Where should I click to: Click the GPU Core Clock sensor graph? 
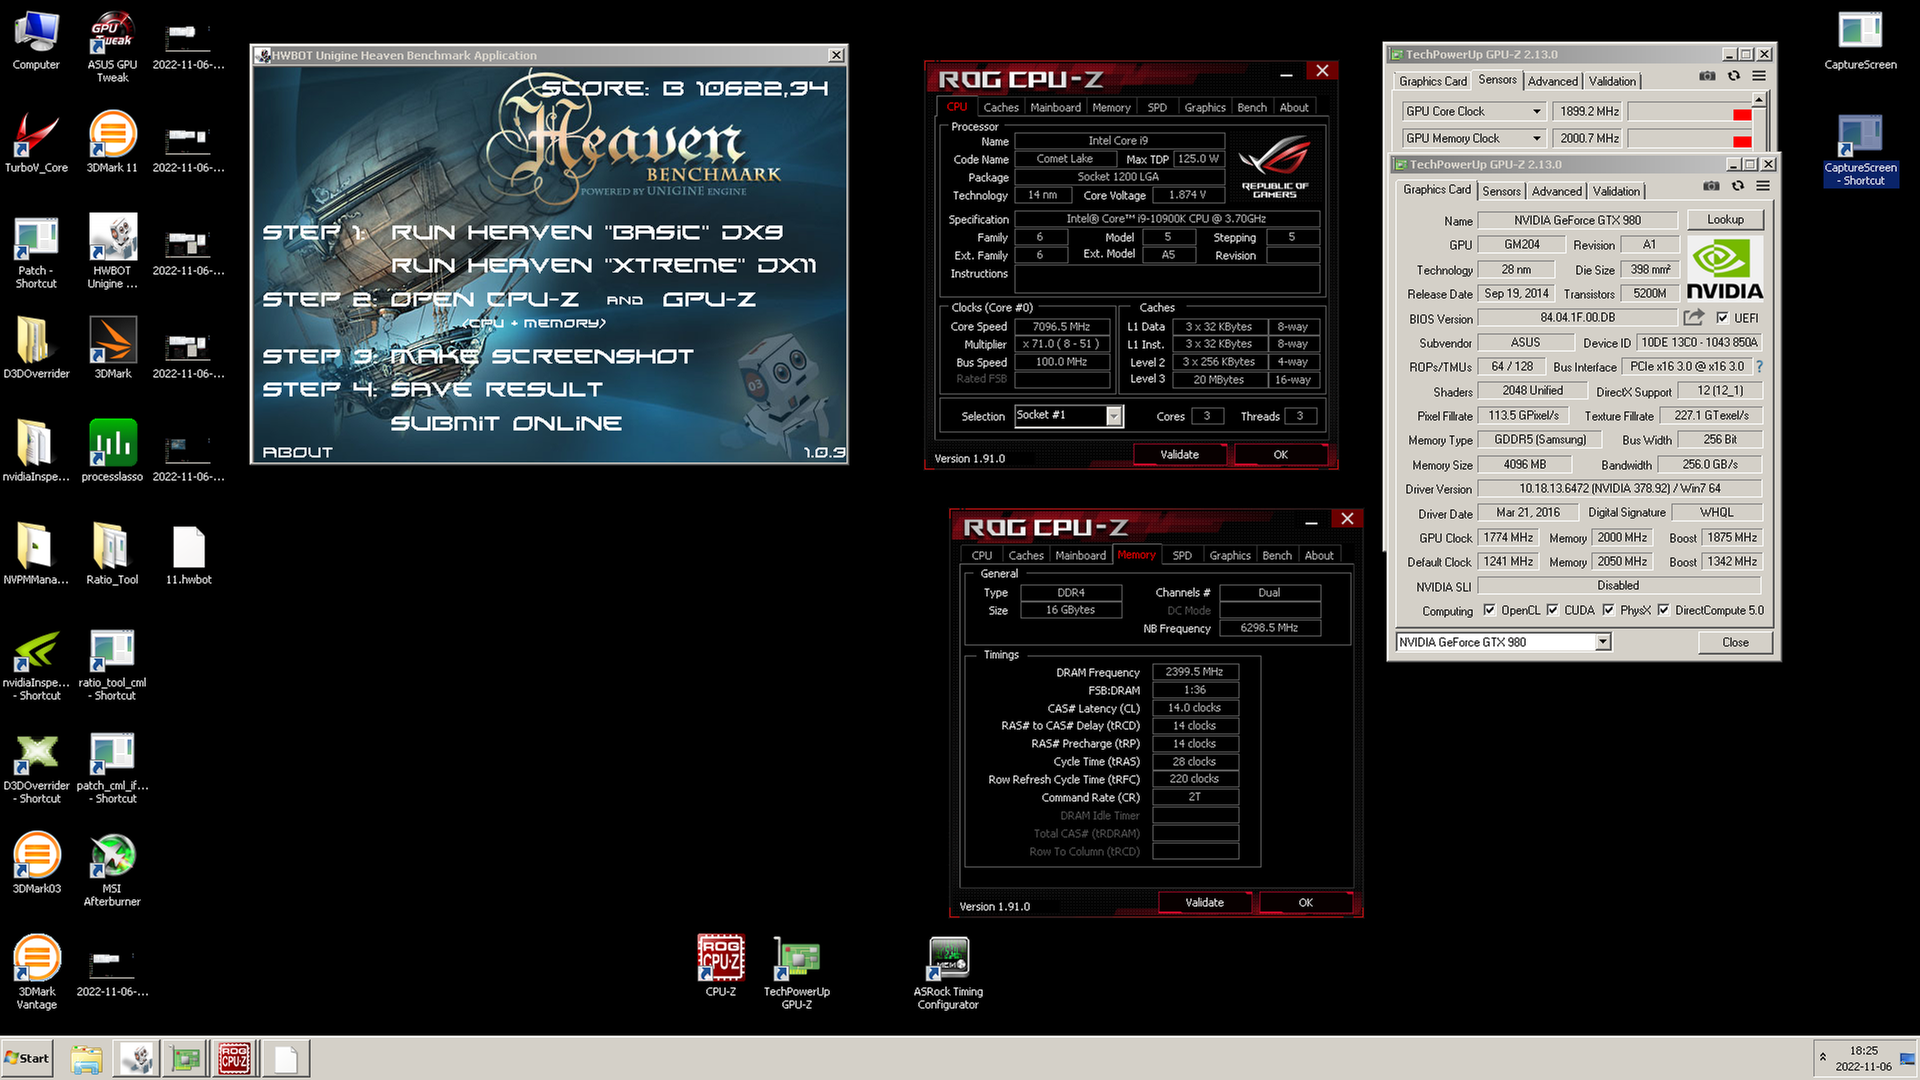tap(1690, 111)
